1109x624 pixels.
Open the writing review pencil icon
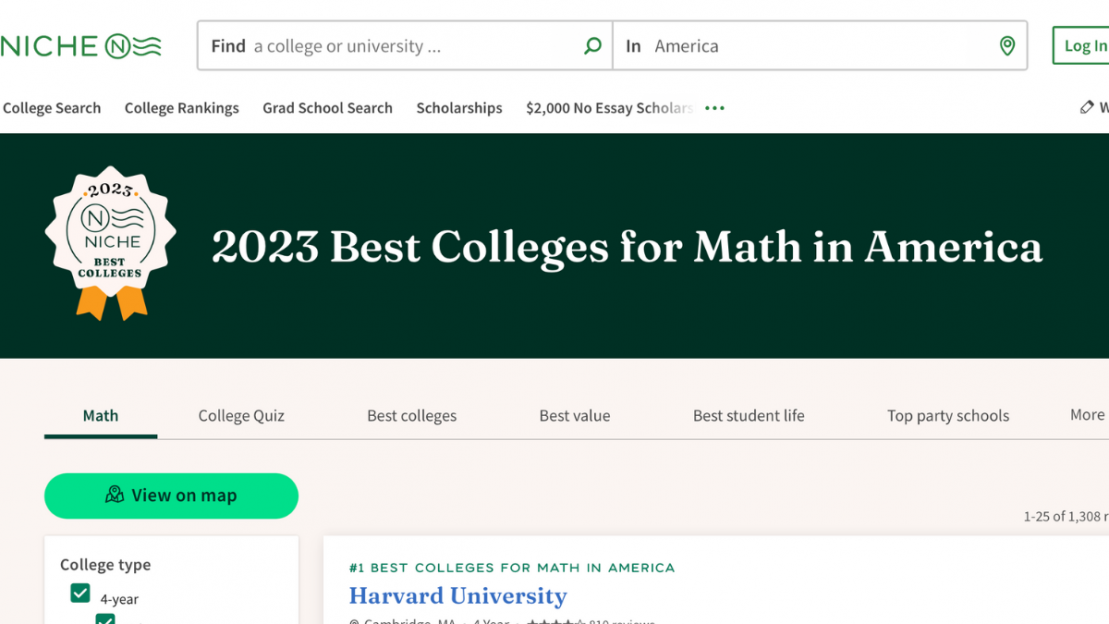tap(1088, 107)
